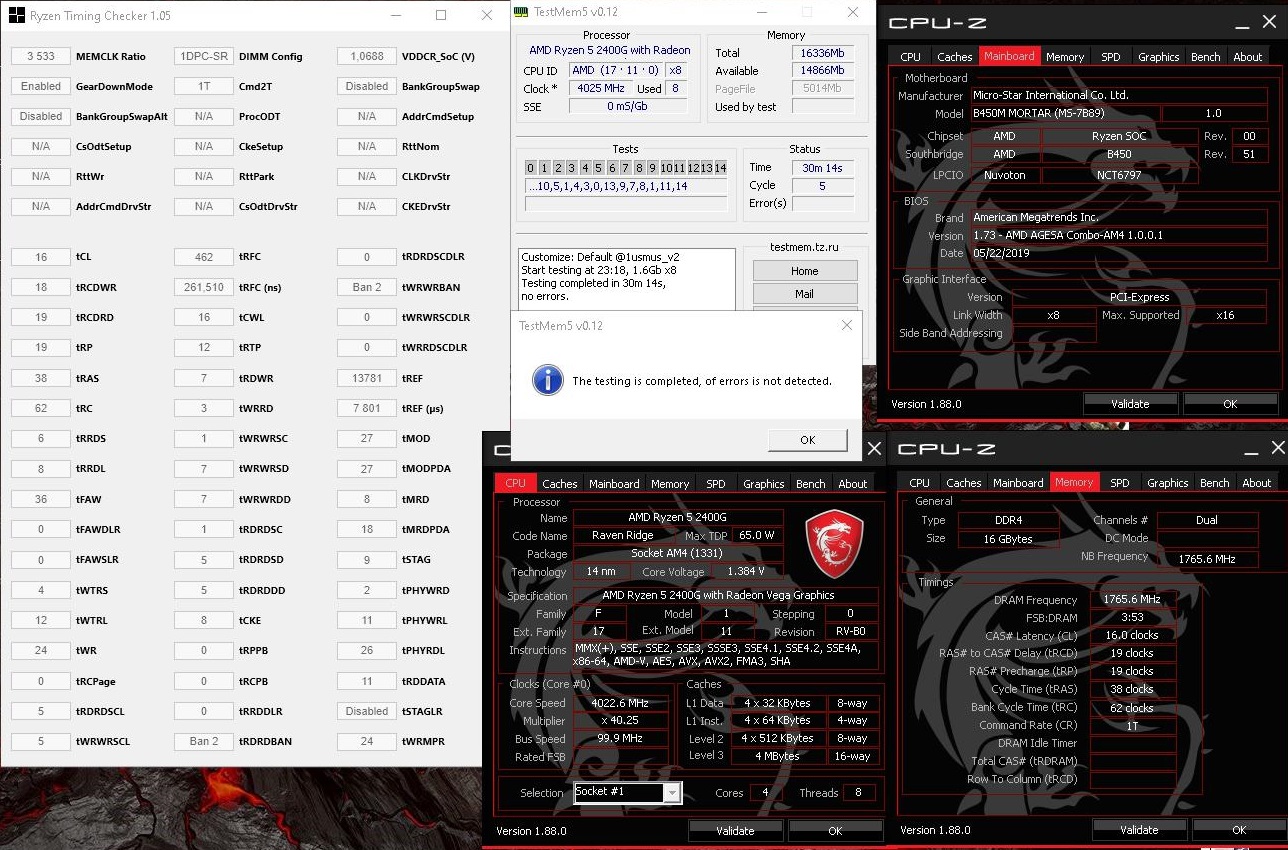Open the About tab in the CPU-Z Memory window
The height and width of the screenshot is (850, 1288).
tap(1256, 482)
